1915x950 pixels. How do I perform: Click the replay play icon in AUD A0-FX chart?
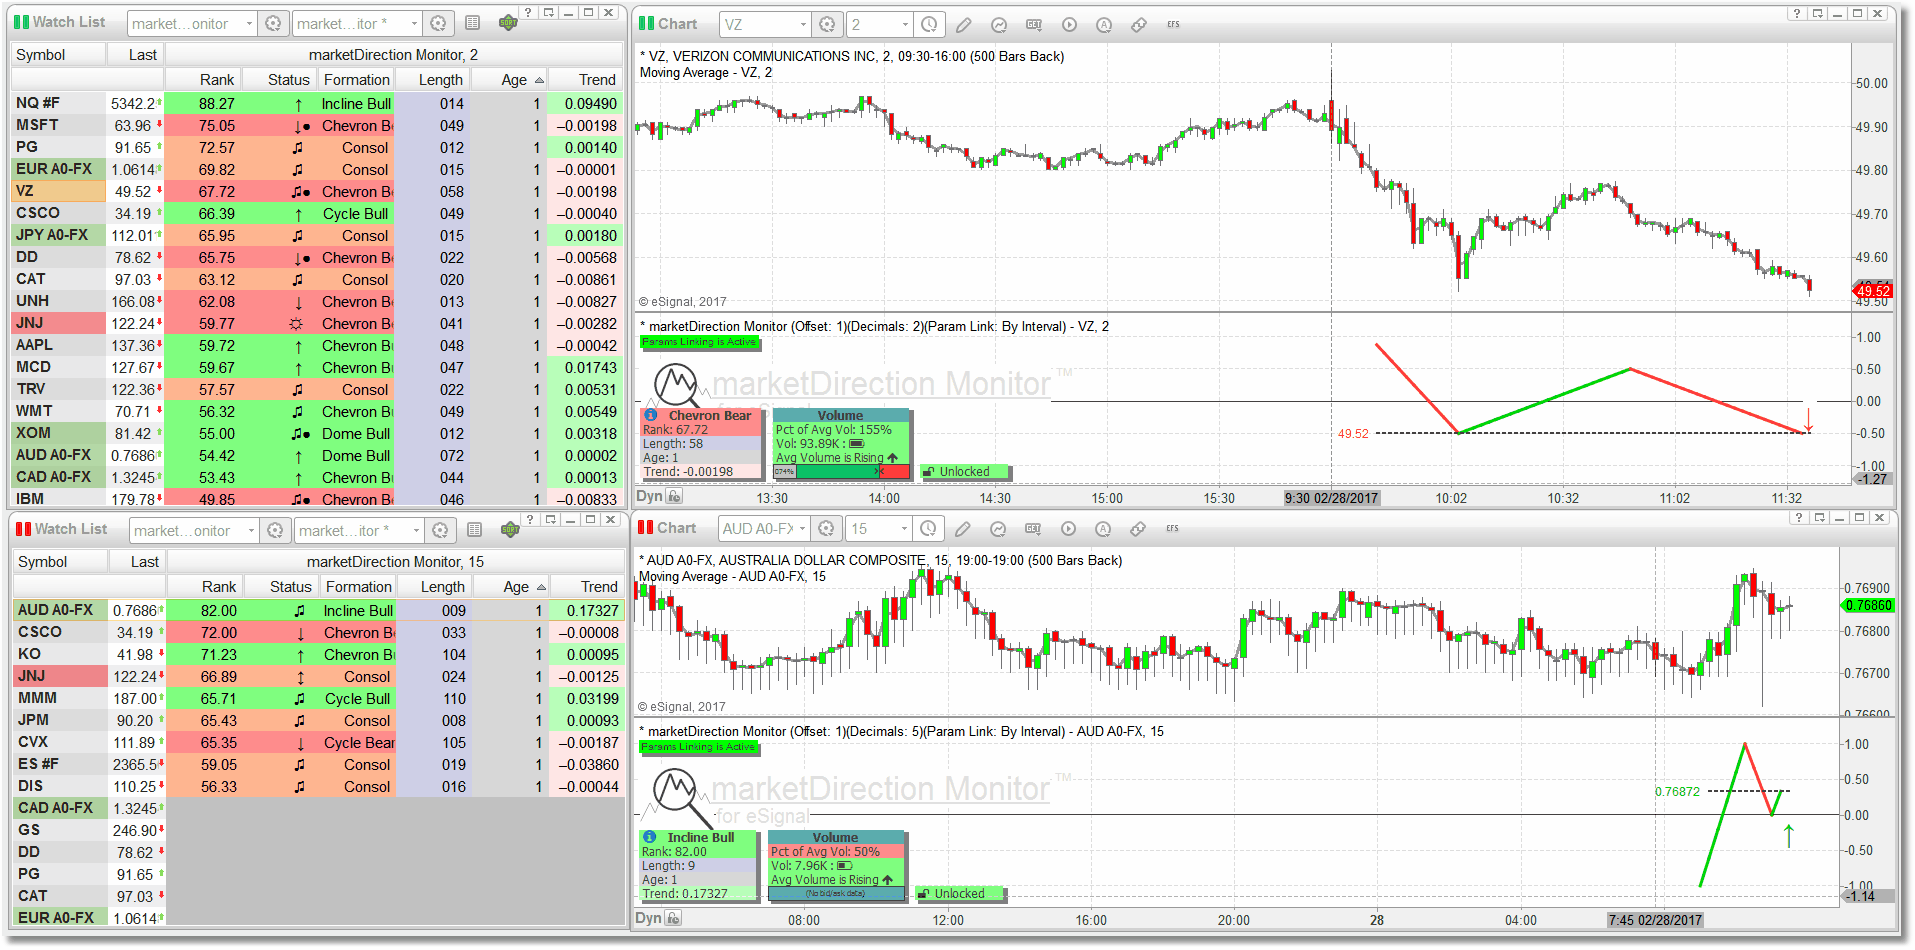click(1068, 529)
